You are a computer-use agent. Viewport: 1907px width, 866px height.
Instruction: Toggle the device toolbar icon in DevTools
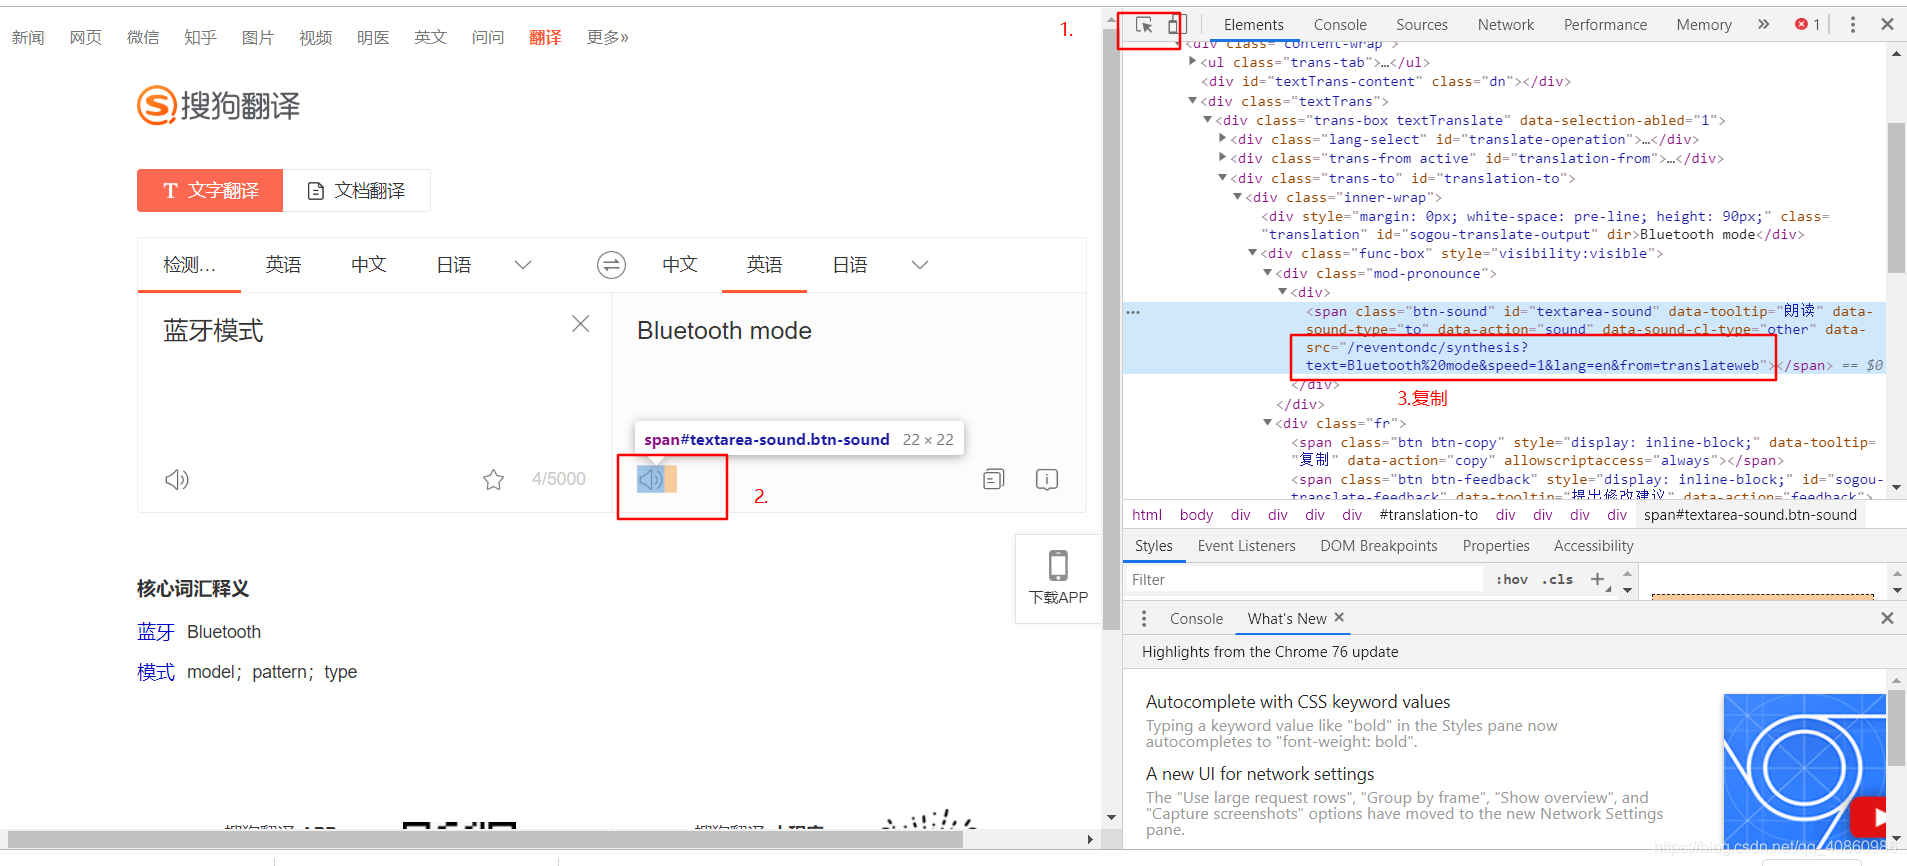pos(1175,25)
